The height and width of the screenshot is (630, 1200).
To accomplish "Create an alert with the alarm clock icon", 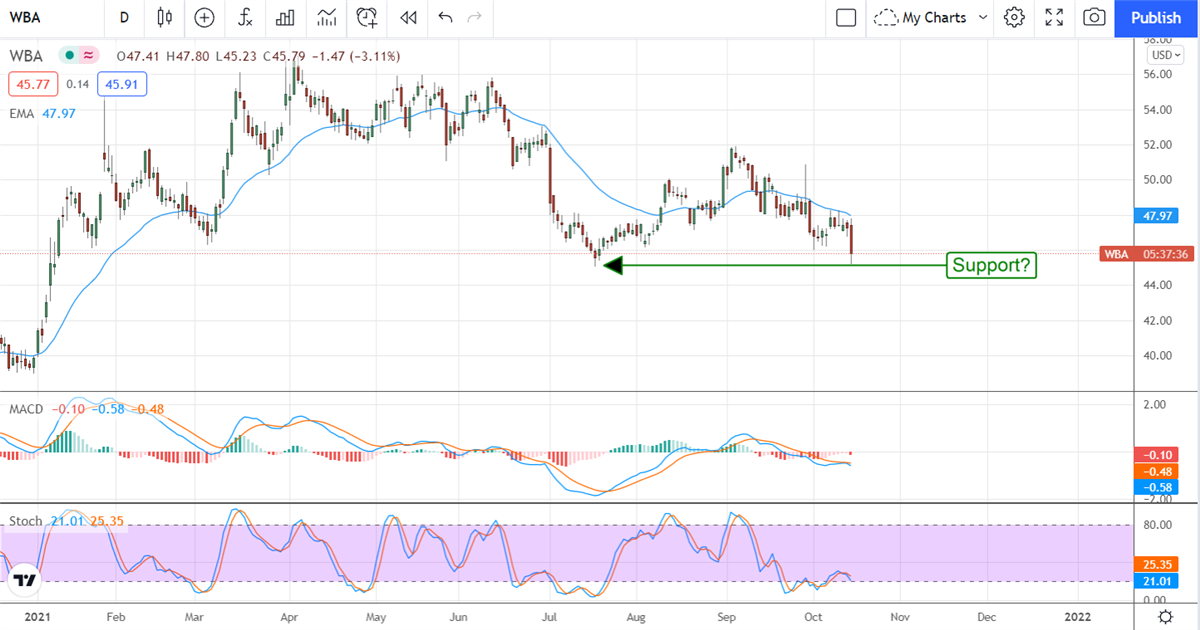I will click(367, 17).
